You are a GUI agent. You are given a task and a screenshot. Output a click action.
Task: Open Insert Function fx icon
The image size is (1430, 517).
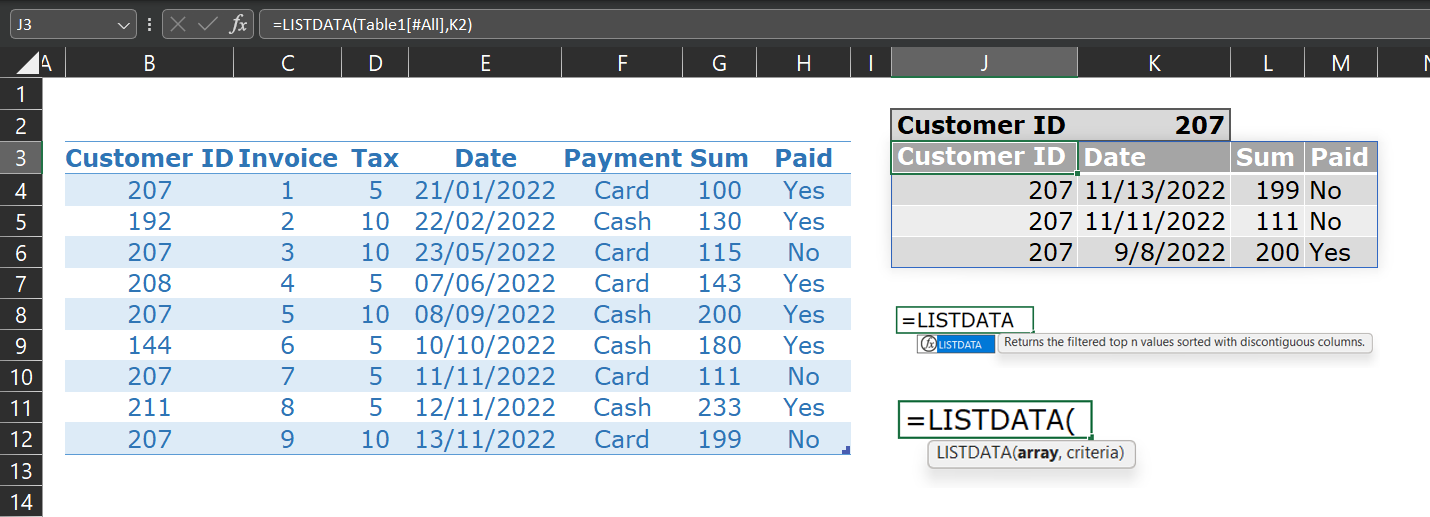238,25
